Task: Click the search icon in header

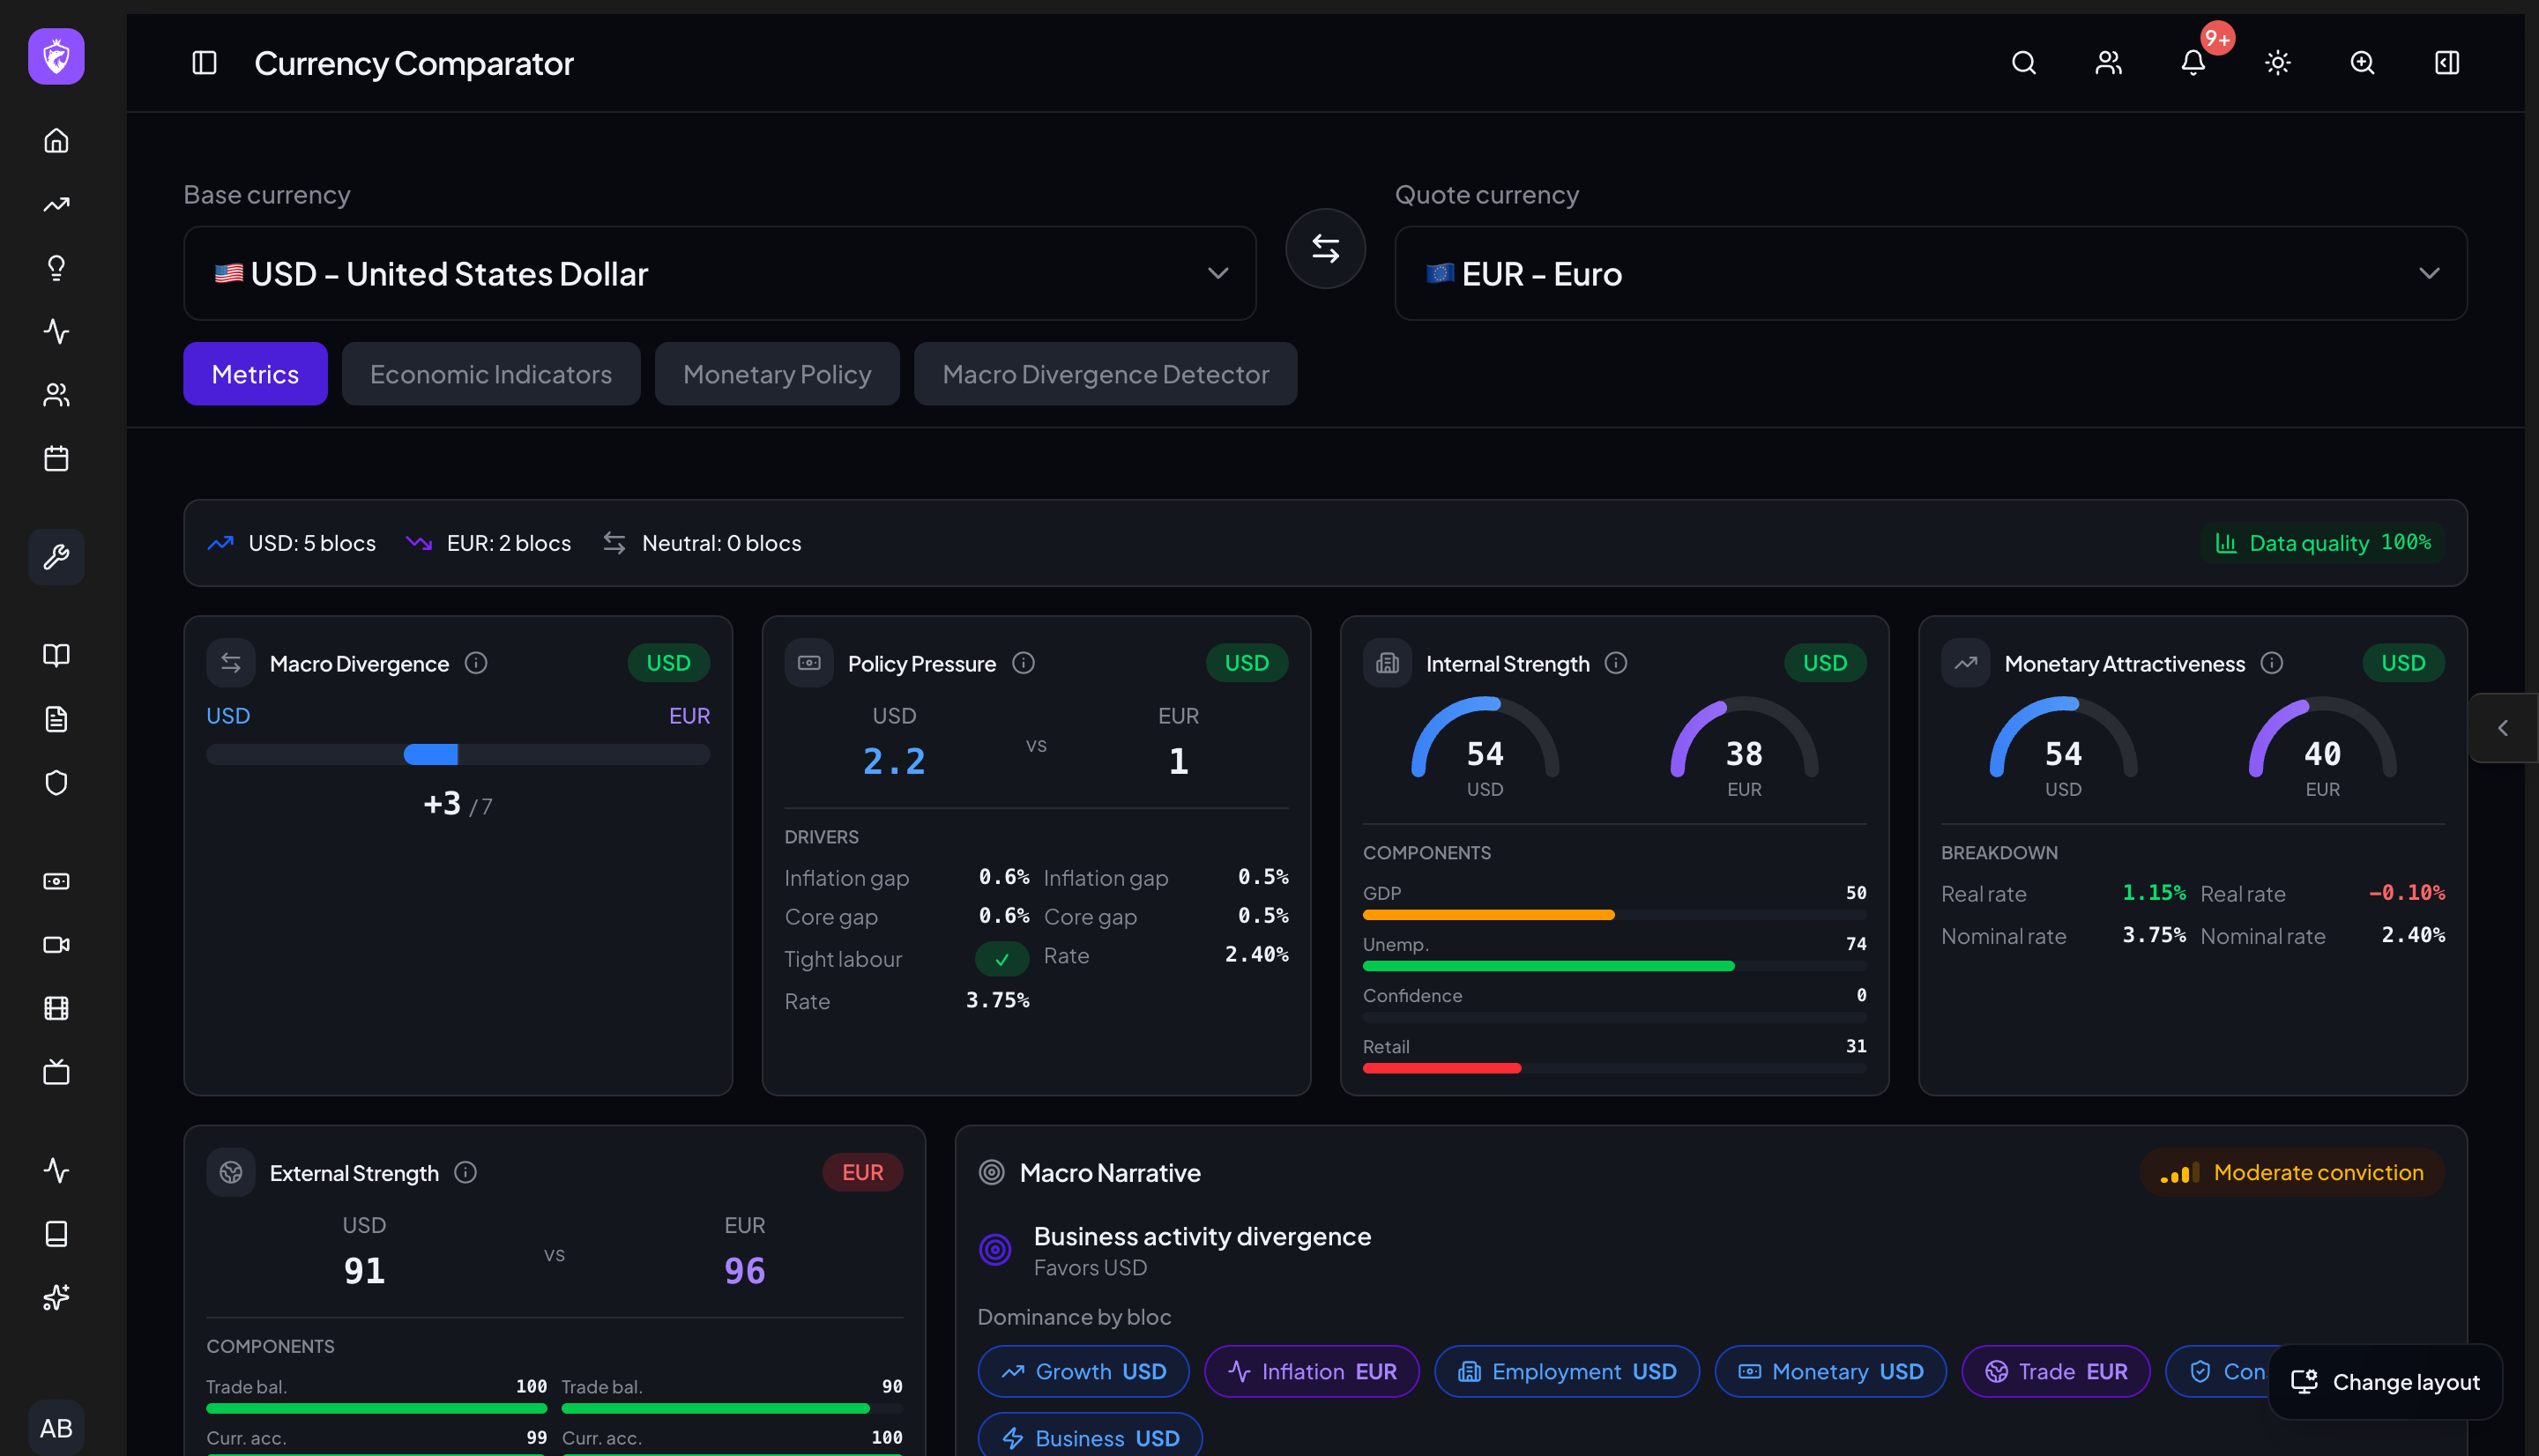Action: pyautogui.click(x=2023, y=63)
